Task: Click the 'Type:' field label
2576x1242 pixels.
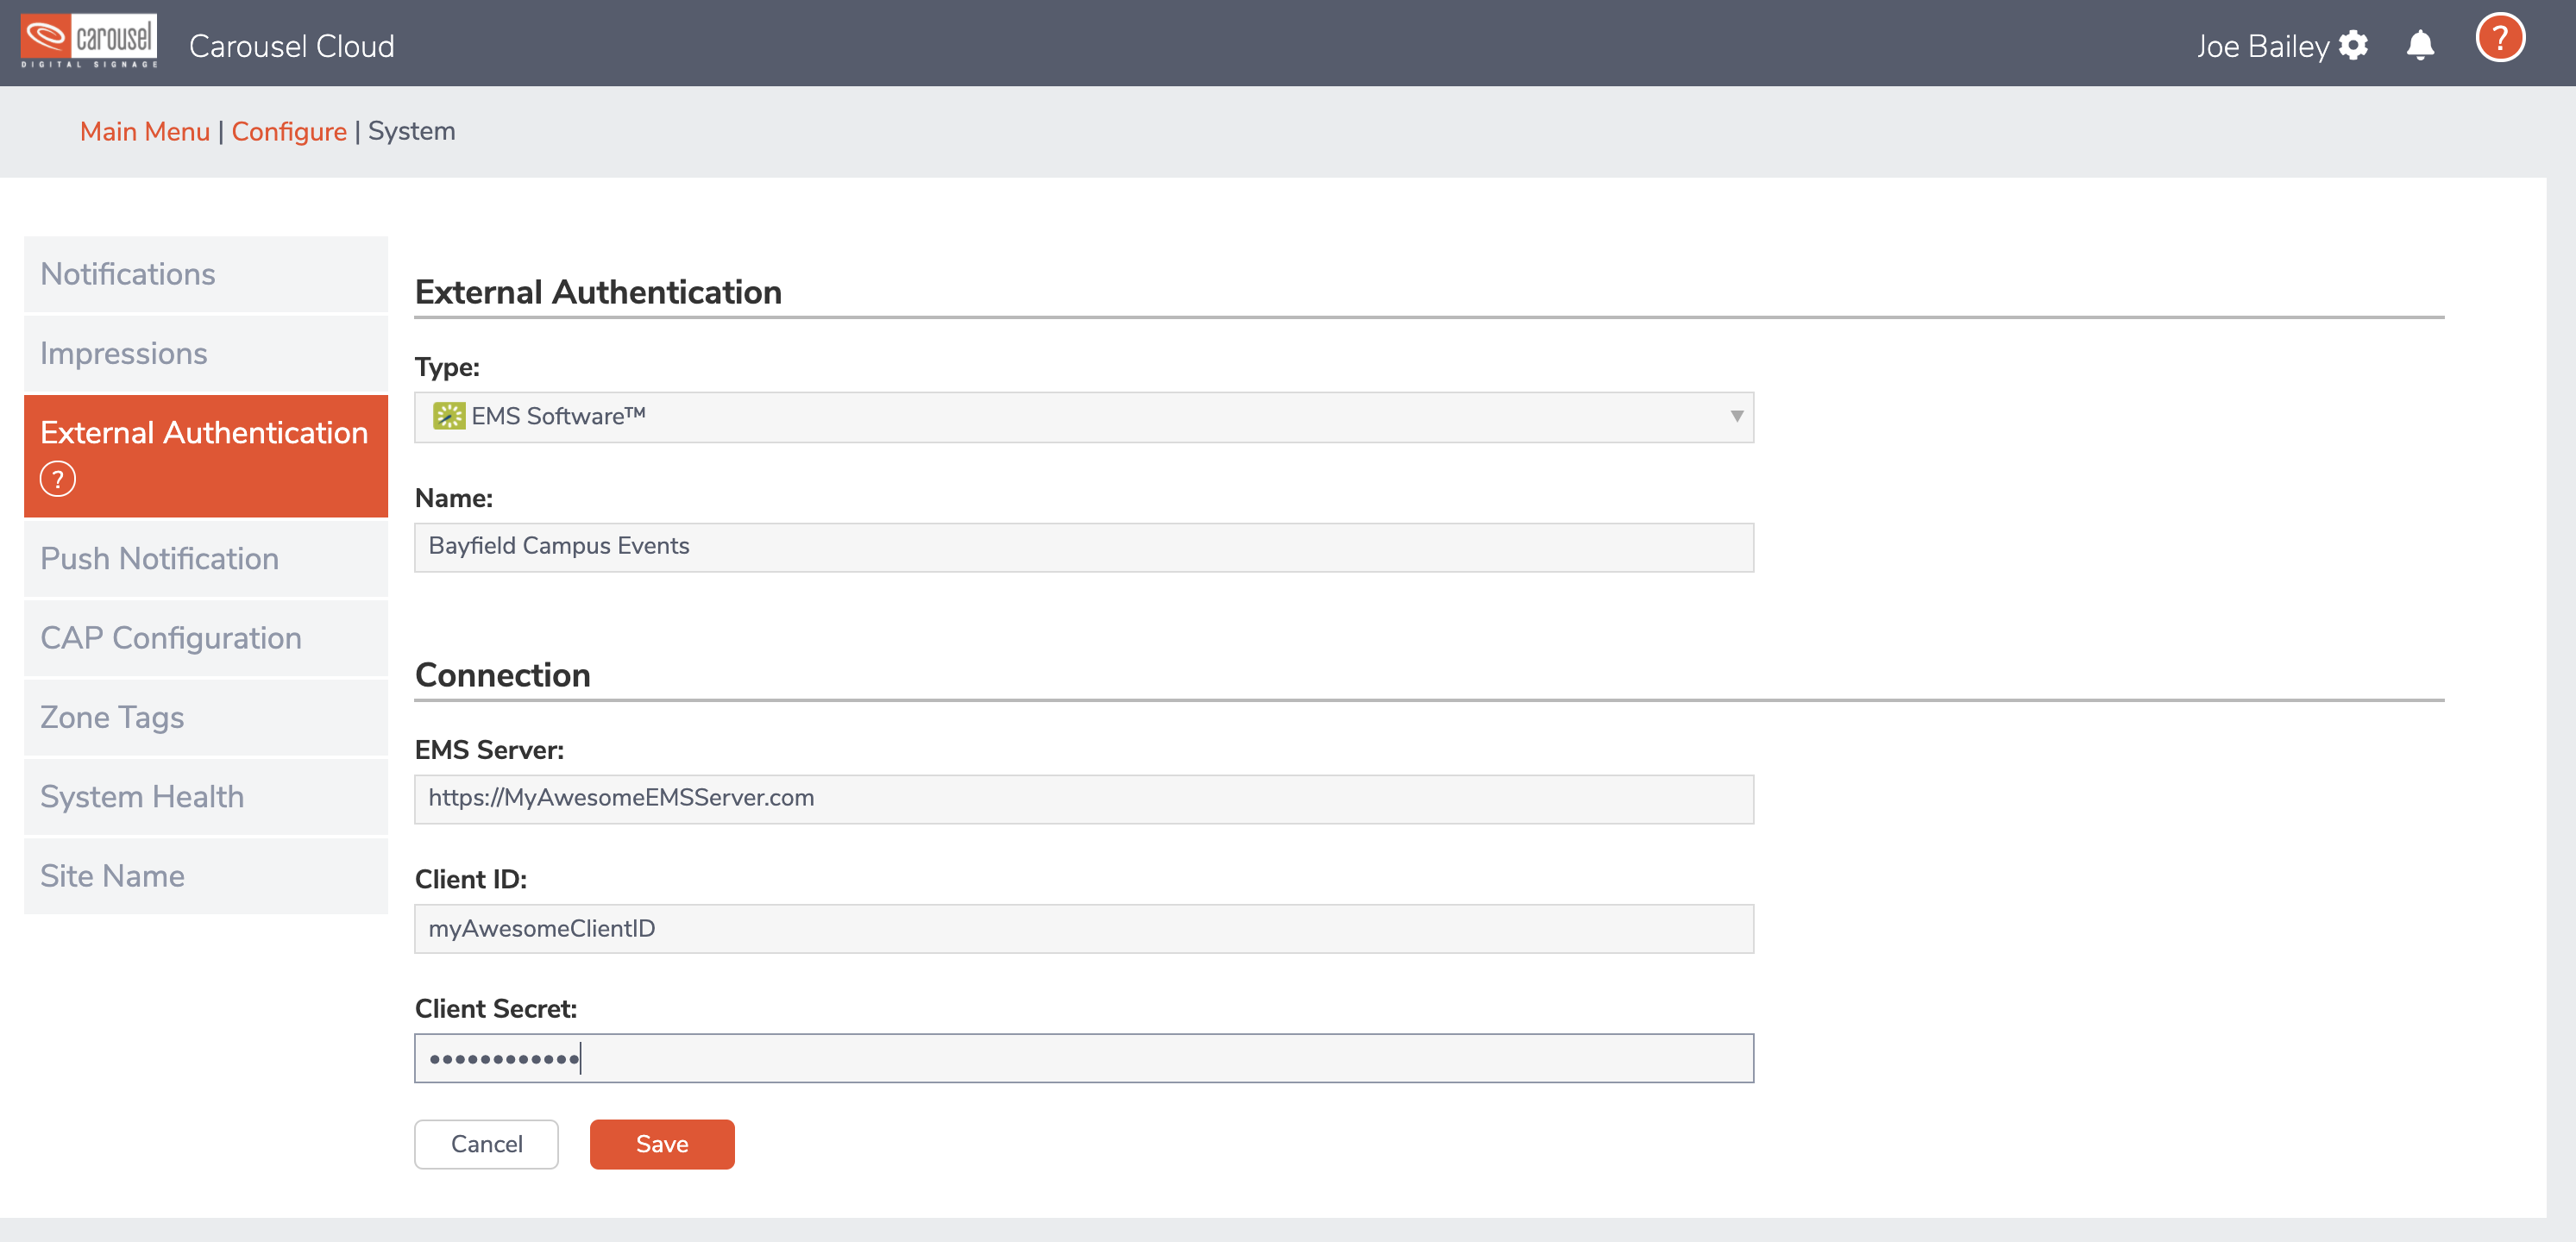Action: point(447,367)
